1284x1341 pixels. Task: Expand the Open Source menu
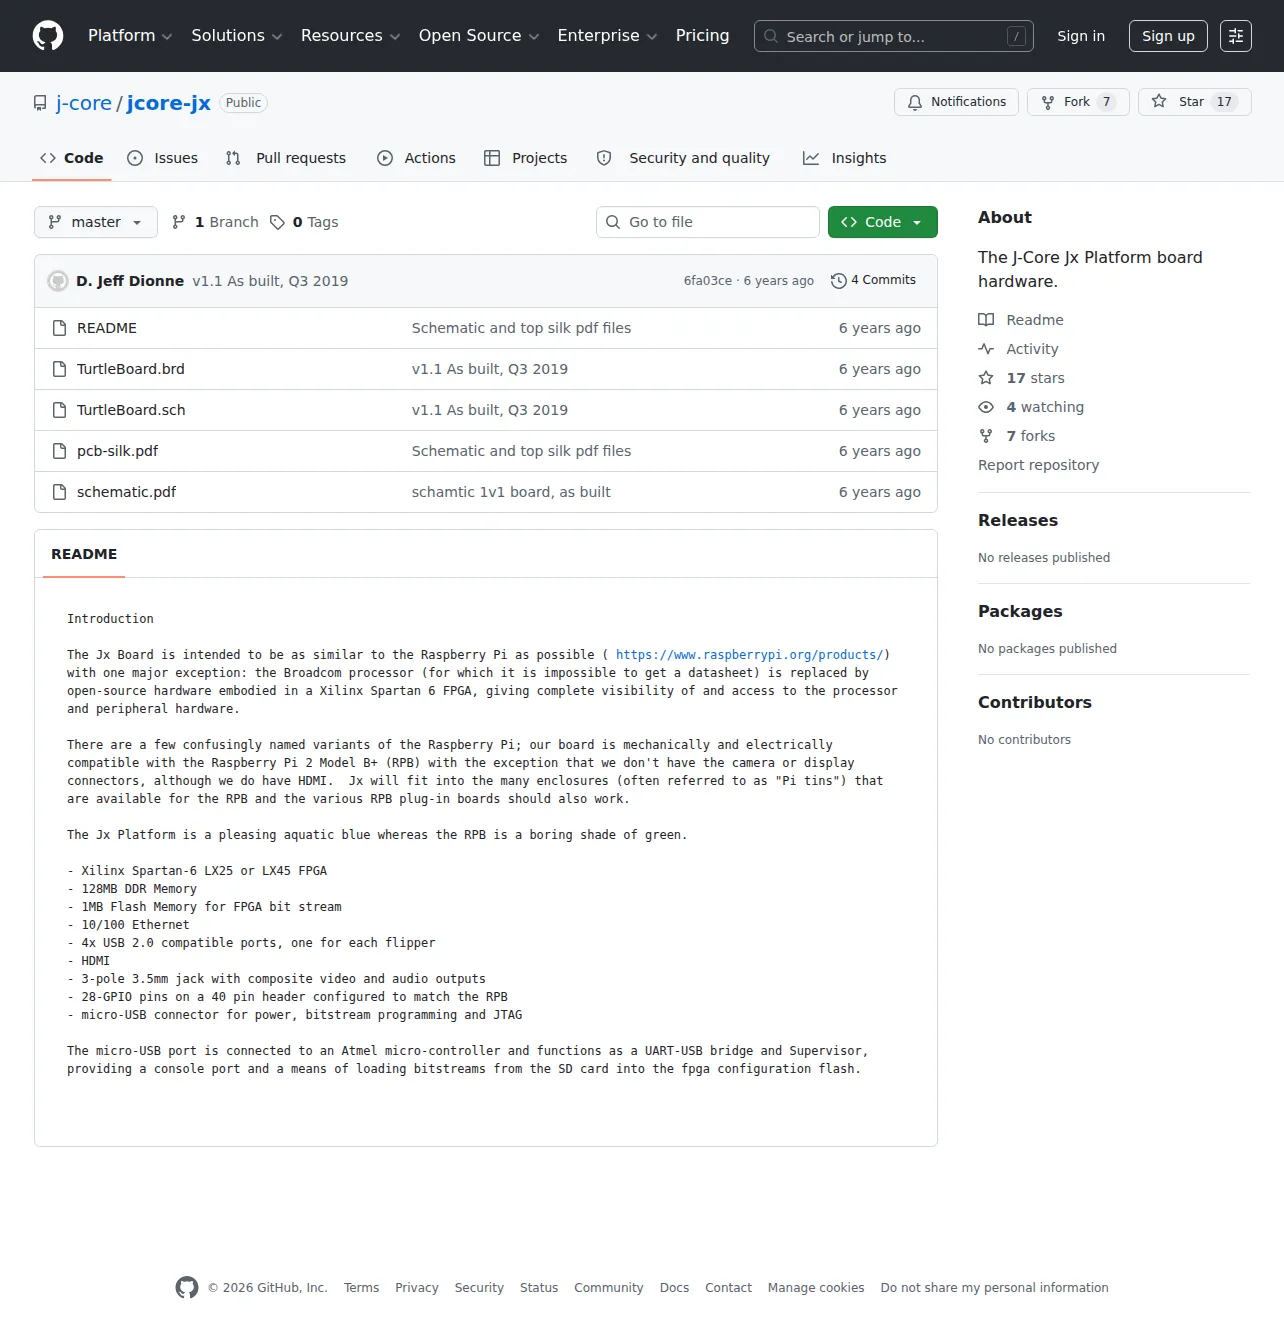[x=479, y=36]
